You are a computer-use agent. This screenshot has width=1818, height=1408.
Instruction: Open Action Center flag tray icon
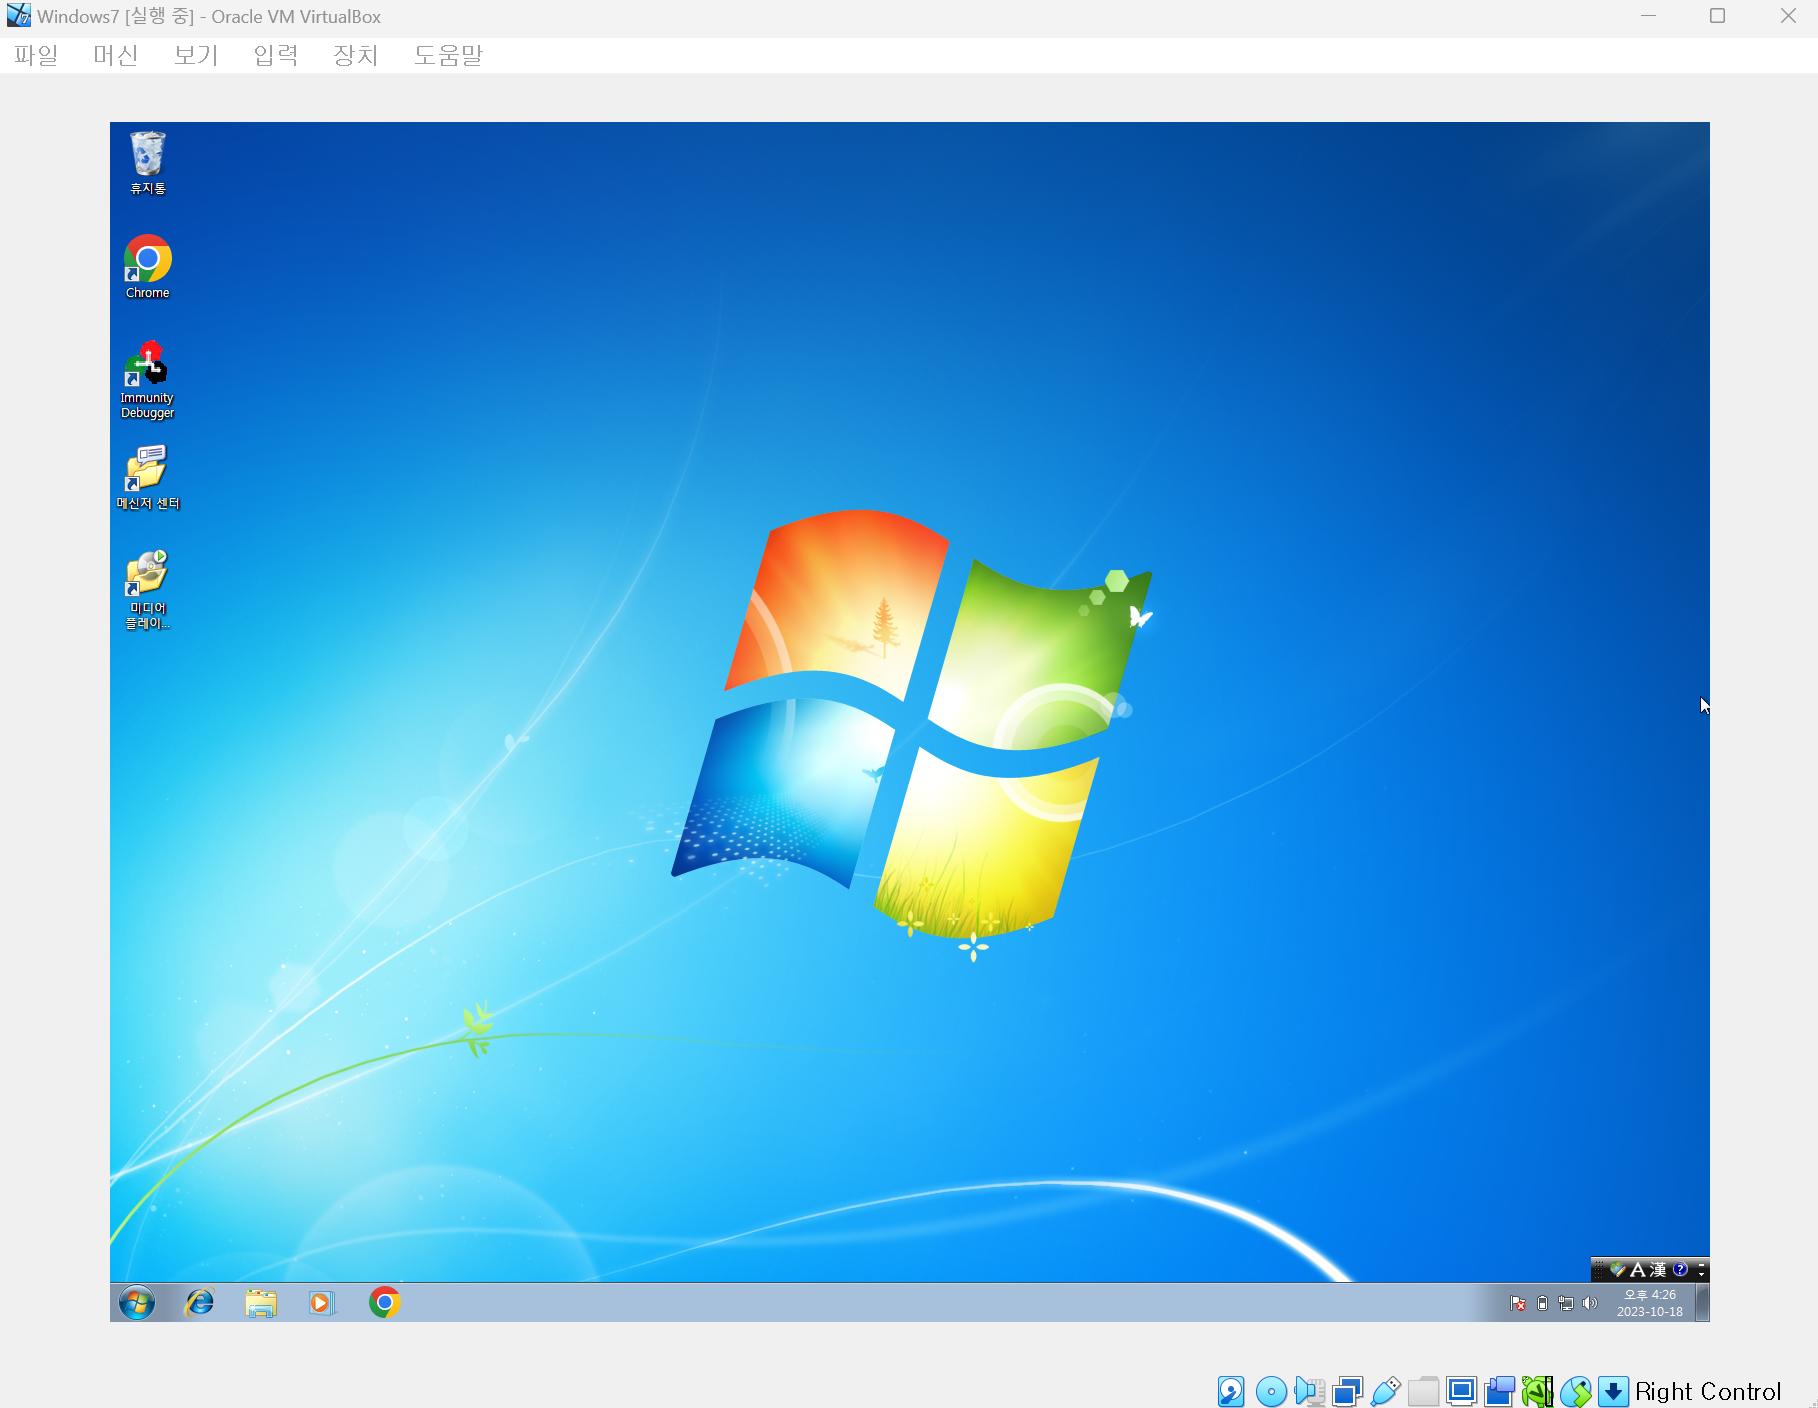click(x=1518, y=1303)
